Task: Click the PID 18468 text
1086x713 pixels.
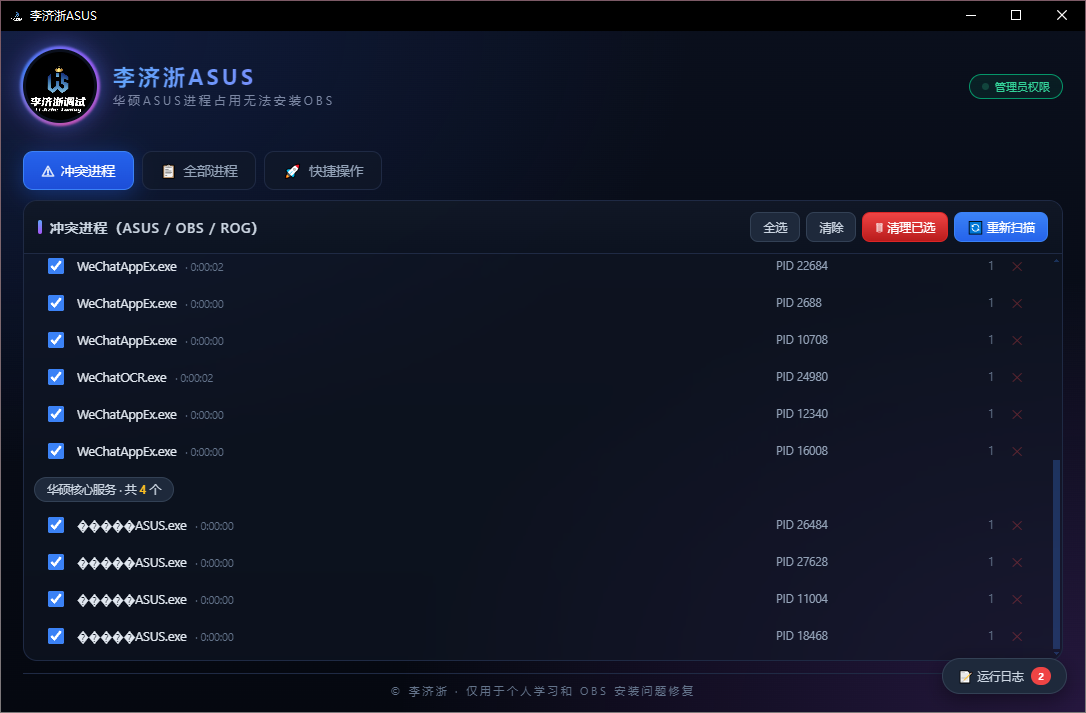Action: tap(802, 636)
